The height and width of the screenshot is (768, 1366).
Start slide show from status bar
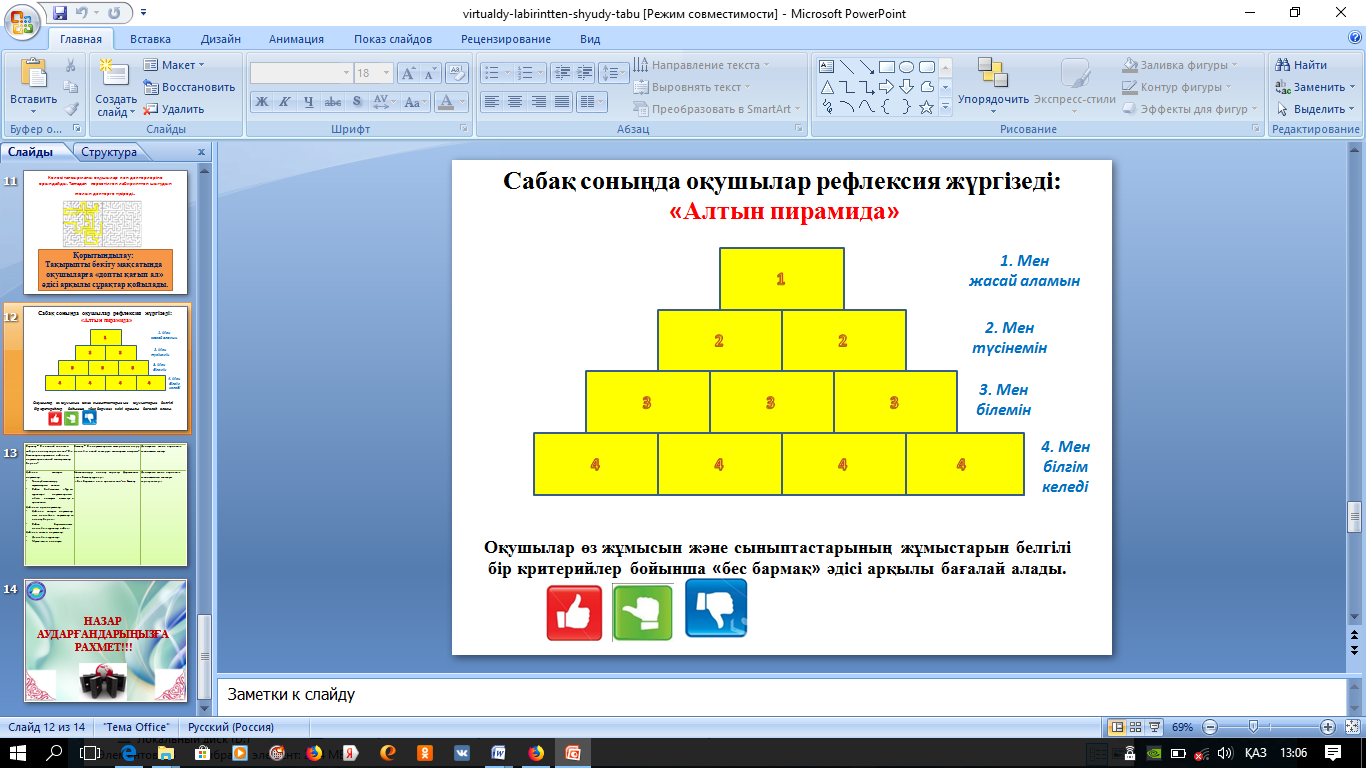[1156, 727]
